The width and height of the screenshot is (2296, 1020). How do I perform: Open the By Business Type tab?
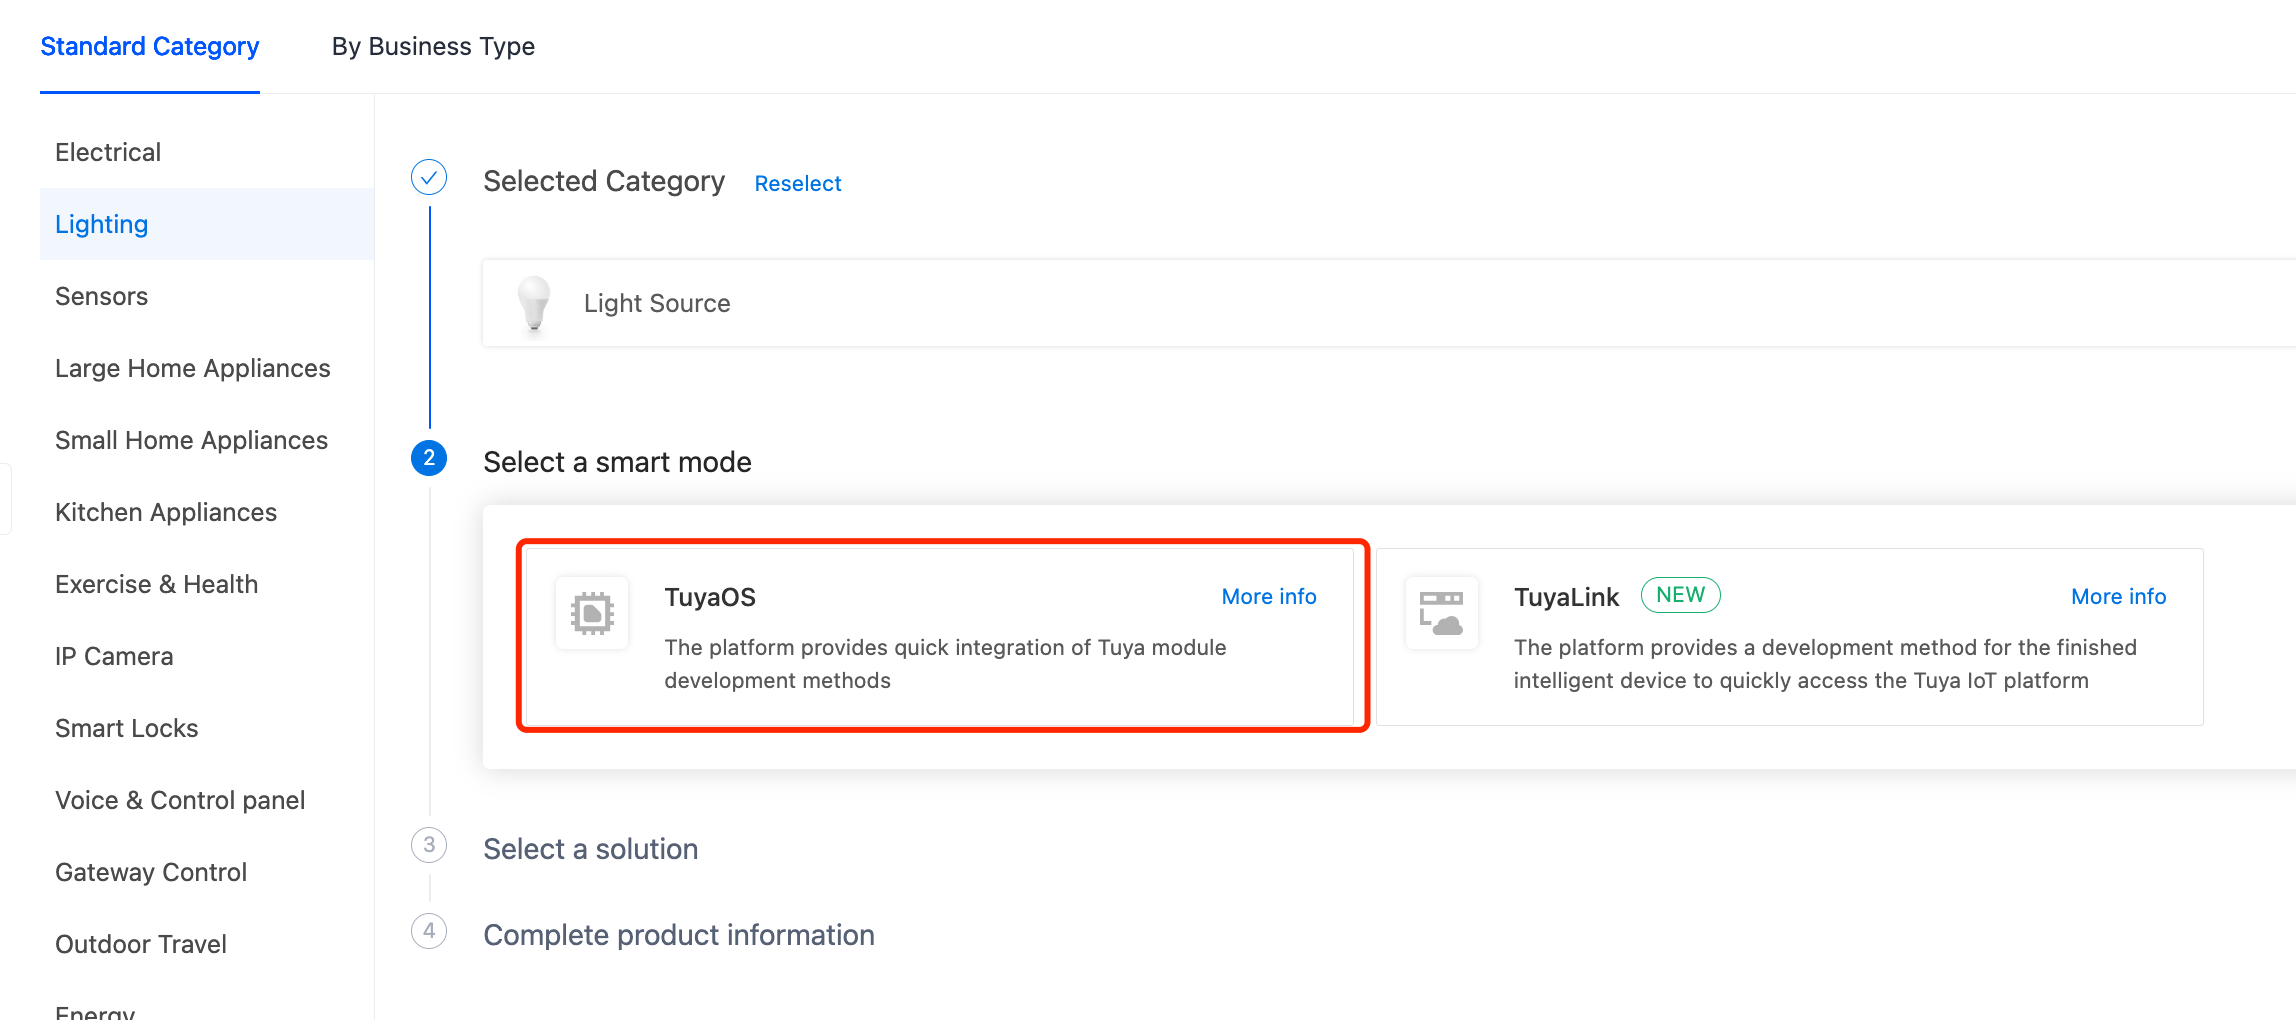coord(433,47)
